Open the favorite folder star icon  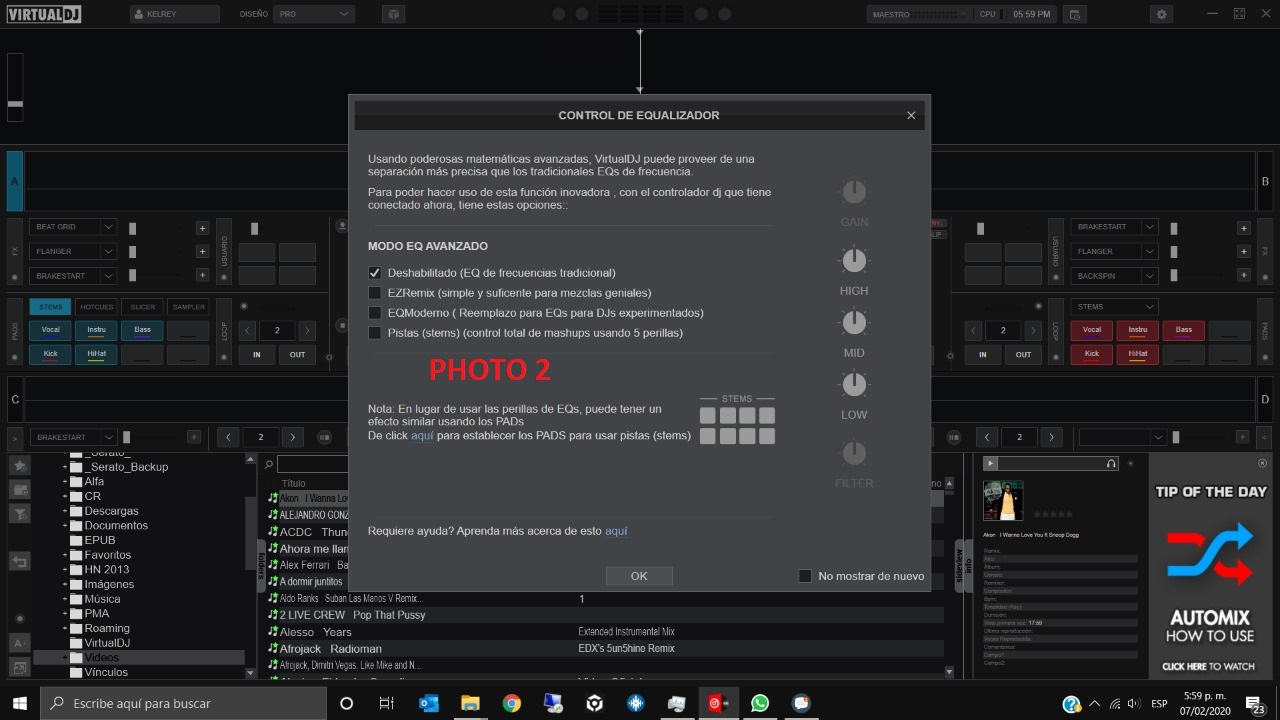20,466
